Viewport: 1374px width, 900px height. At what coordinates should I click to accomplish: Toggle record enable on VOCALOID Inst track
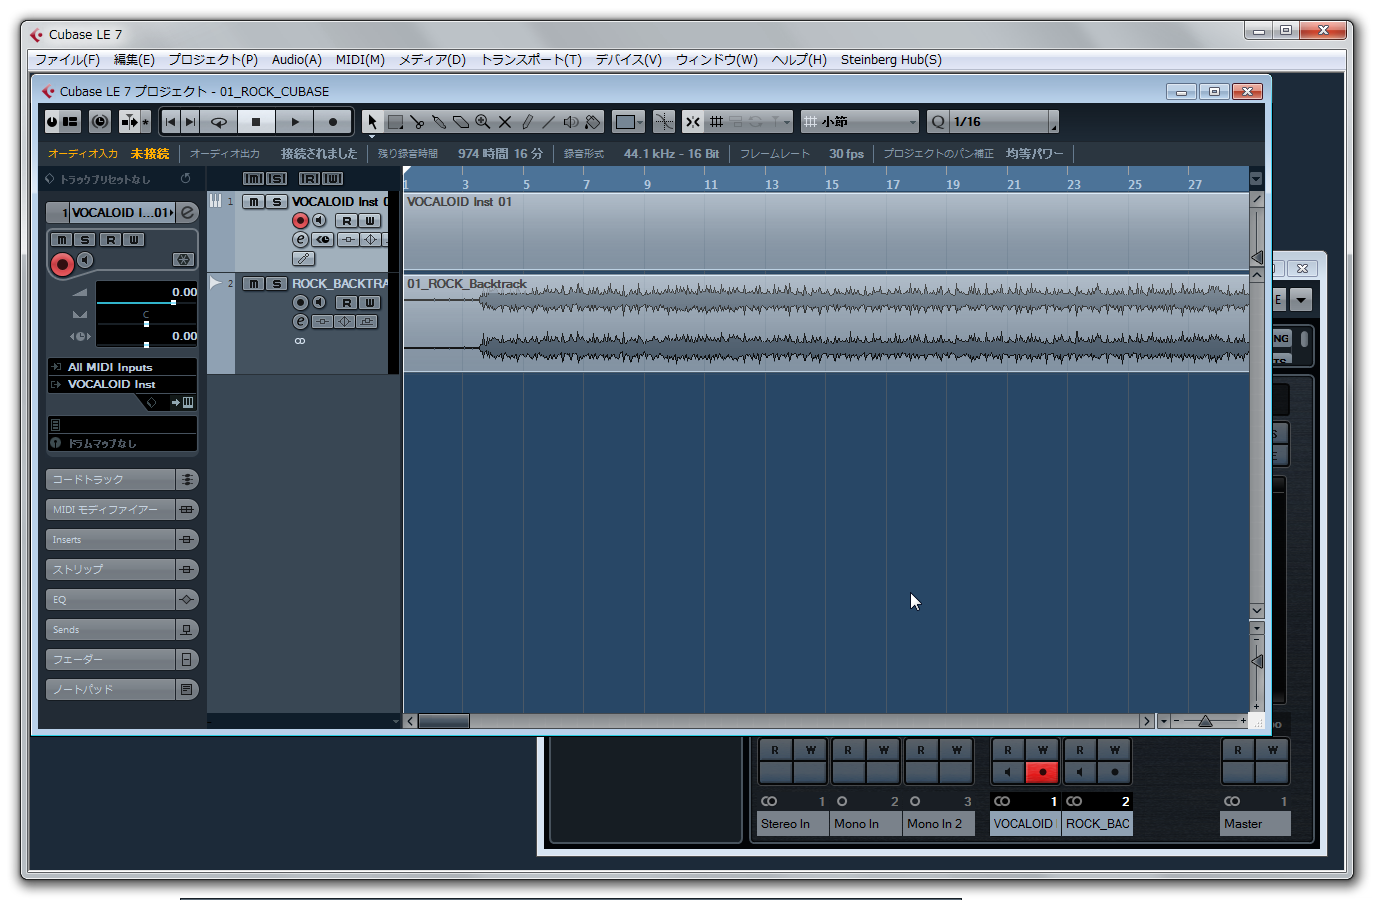(300, 221)
